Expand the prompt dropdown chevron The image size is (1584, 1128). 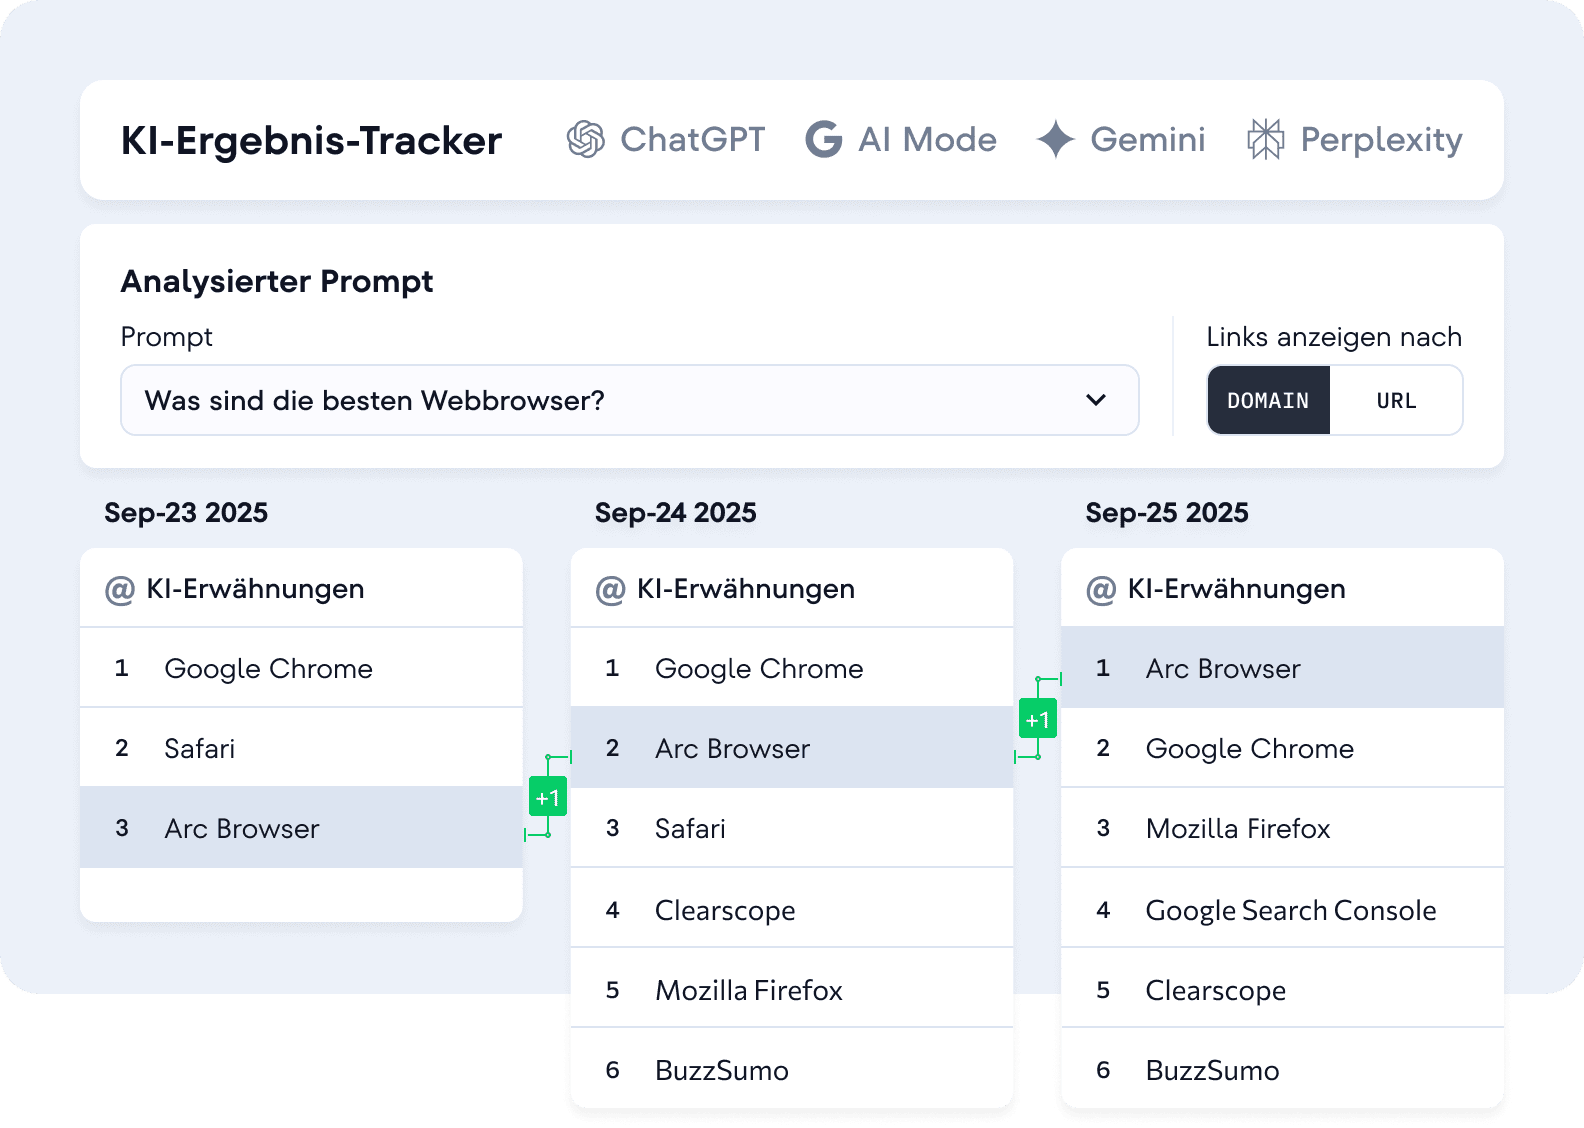click(1096, 400)
